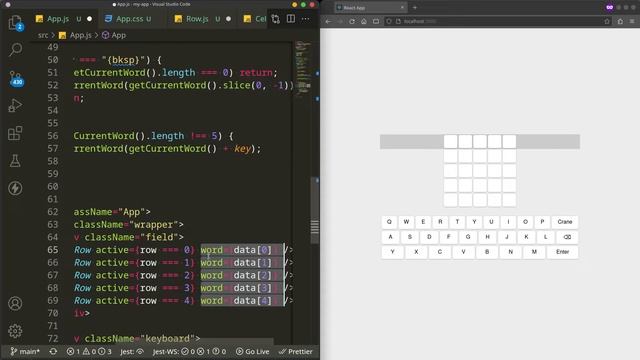Viewport: 640px width, 360px height.
Task: Close the React App browser tab
Action: (x=402, y=7)
